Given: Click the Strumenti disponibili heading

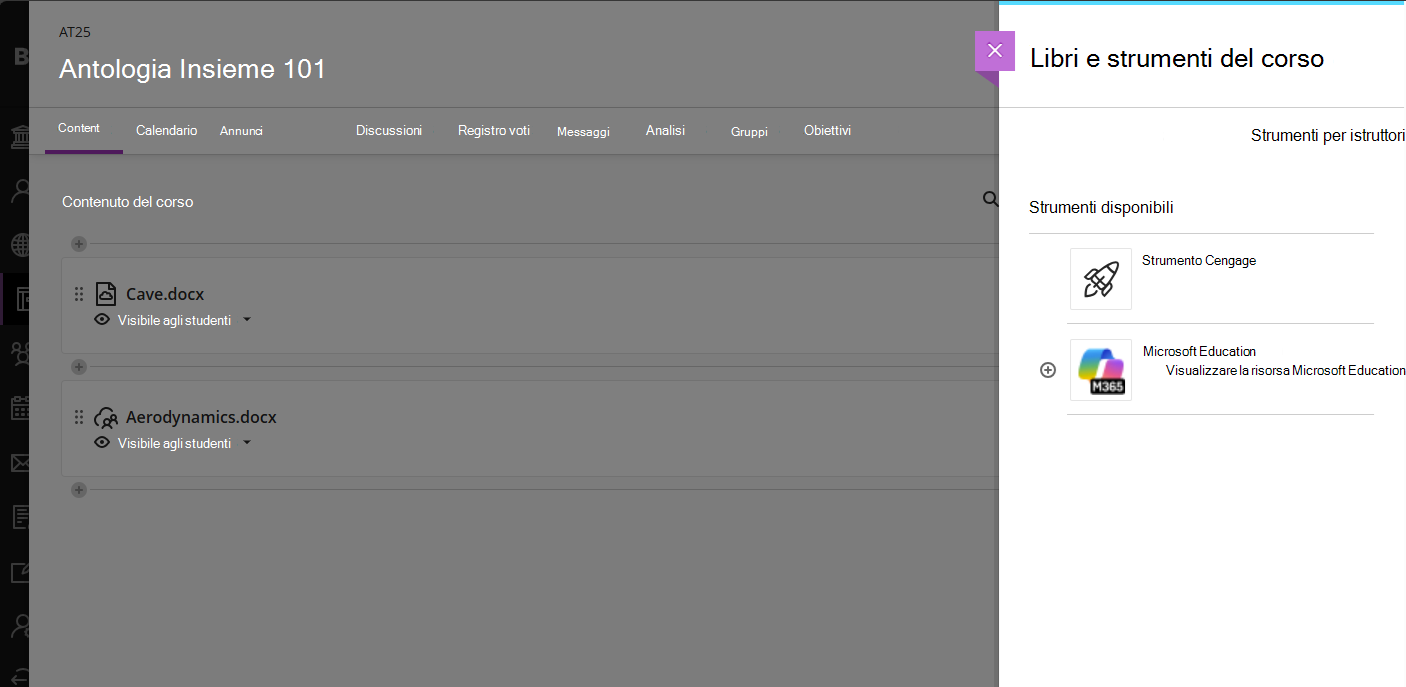Looking at the screenshot, I should 1101,207.
